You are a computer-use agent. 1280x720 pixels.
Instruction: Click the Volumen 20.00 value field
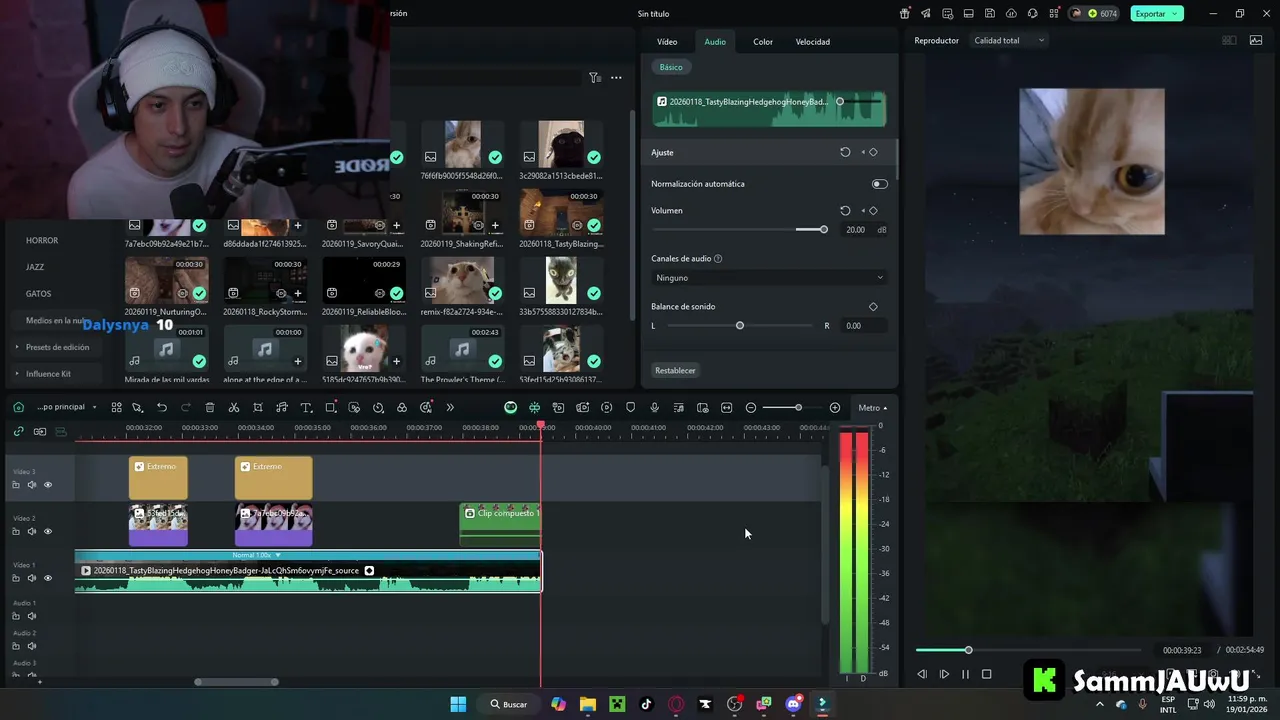point(855,230)
